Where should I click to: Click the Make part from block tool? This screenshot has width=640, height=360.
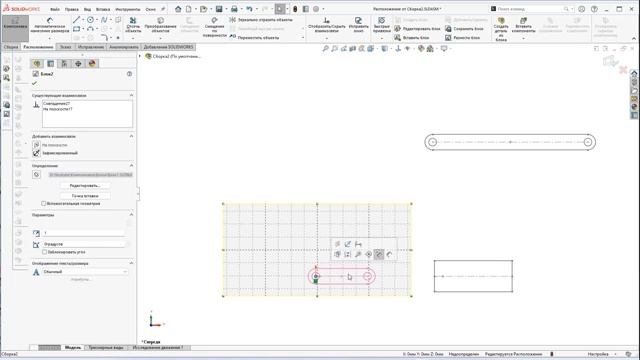[501, 29]
